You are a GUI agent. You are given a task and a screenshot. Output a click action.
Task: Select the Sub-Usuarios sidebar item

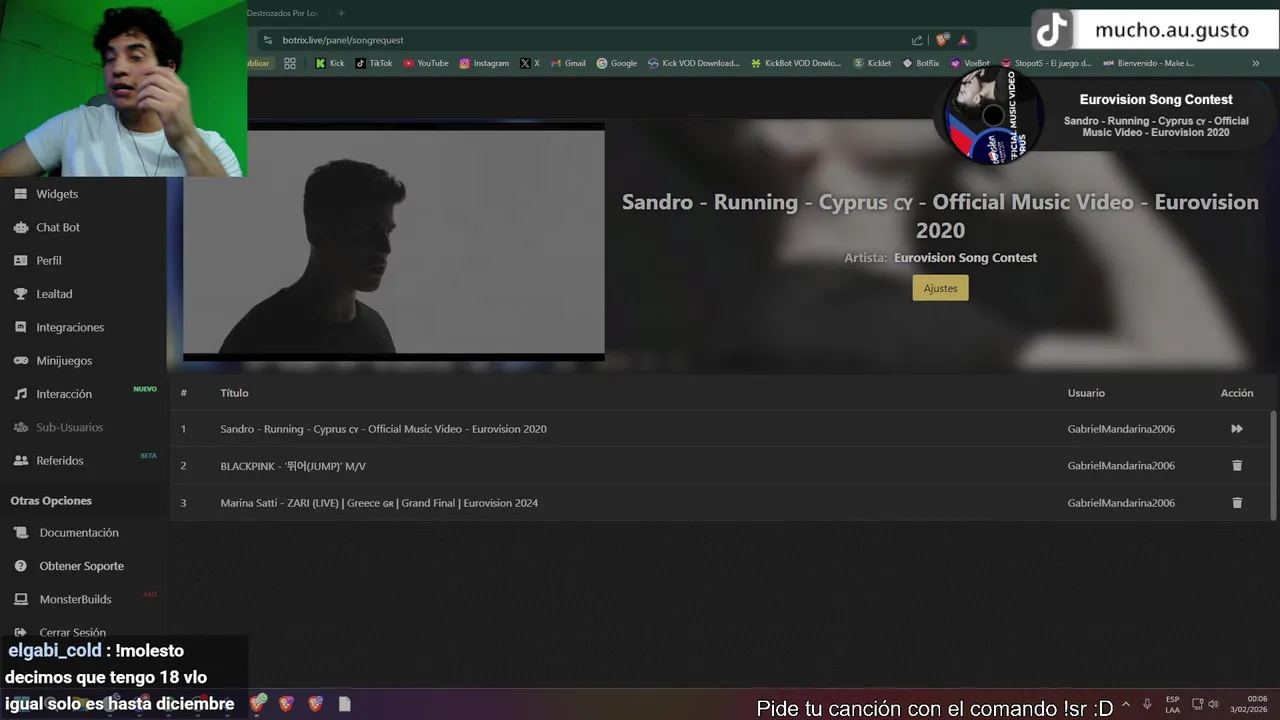[70, 427]
